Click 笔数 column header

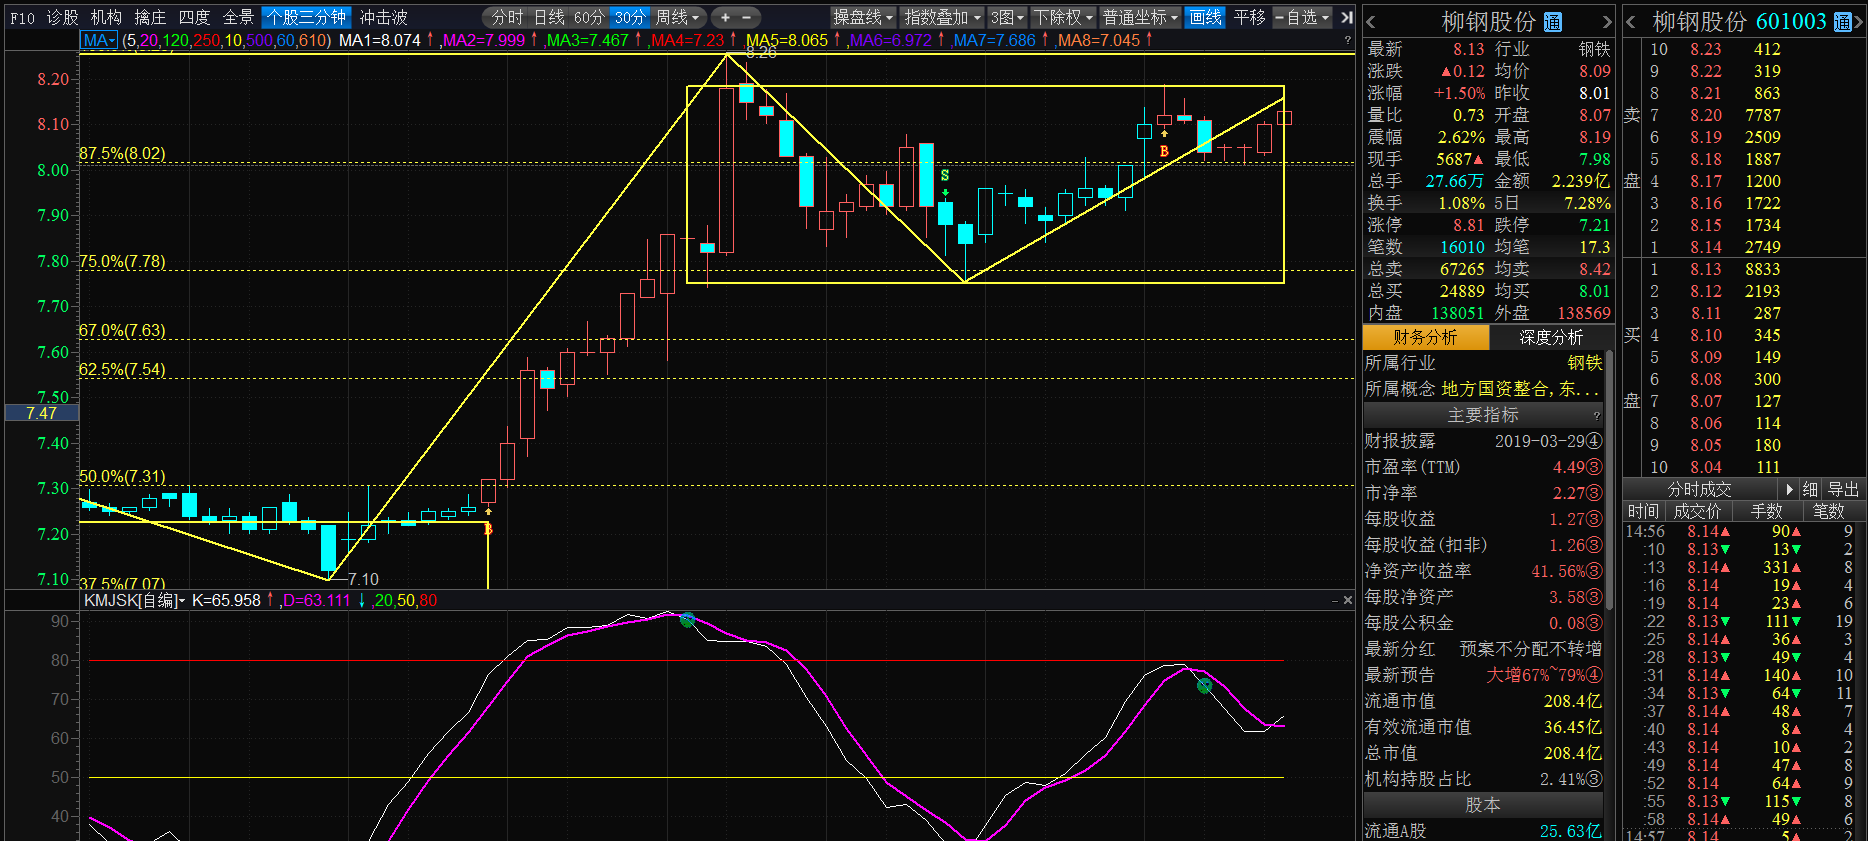click(x=1829, y=511)
